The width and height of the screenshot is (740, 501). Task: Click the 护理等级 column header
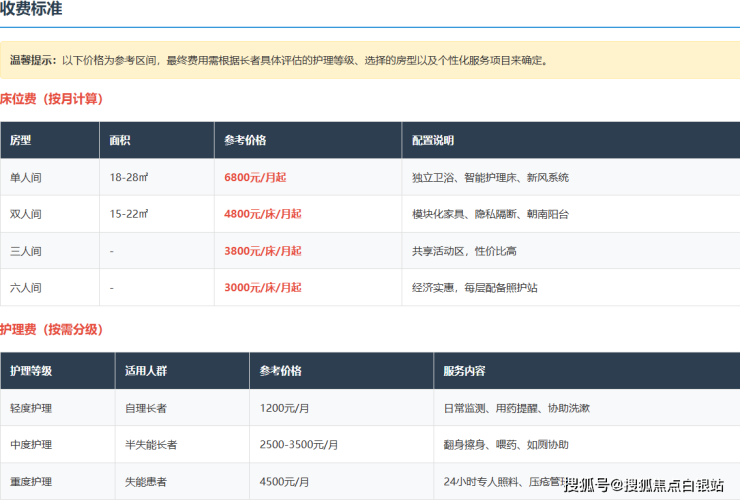click(31, 371)
